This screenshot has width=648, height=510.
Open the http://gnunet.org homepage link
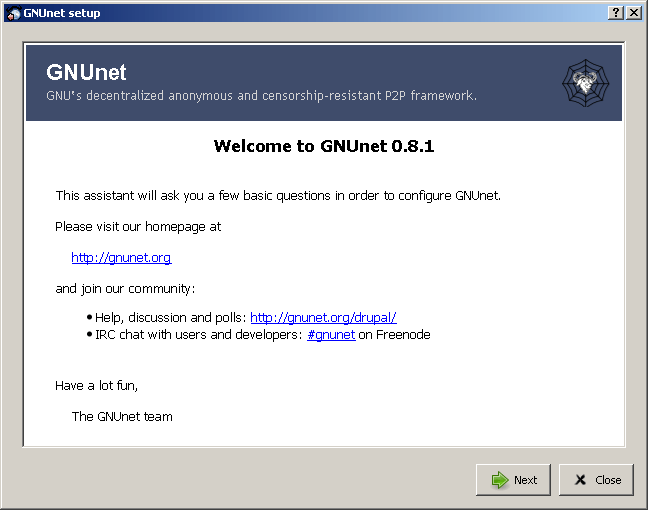[121, 257]
